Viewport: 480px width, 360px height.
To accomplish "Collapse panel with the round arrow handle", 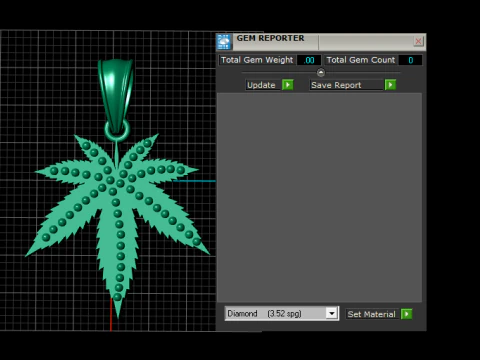I will click(x=321, y=72).
